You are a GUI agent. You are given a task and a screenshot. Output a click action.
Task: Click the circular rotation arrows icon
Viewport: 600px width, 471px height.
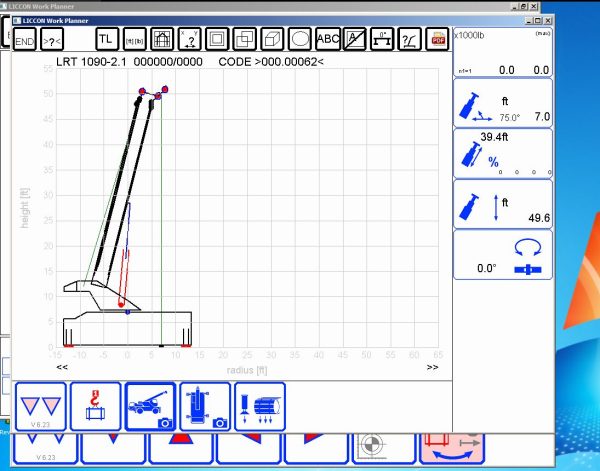click(528, 248)
